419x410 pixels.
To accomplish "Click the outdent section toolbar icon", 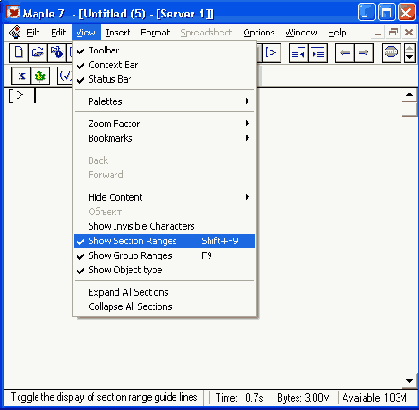I will click(298, 53).
